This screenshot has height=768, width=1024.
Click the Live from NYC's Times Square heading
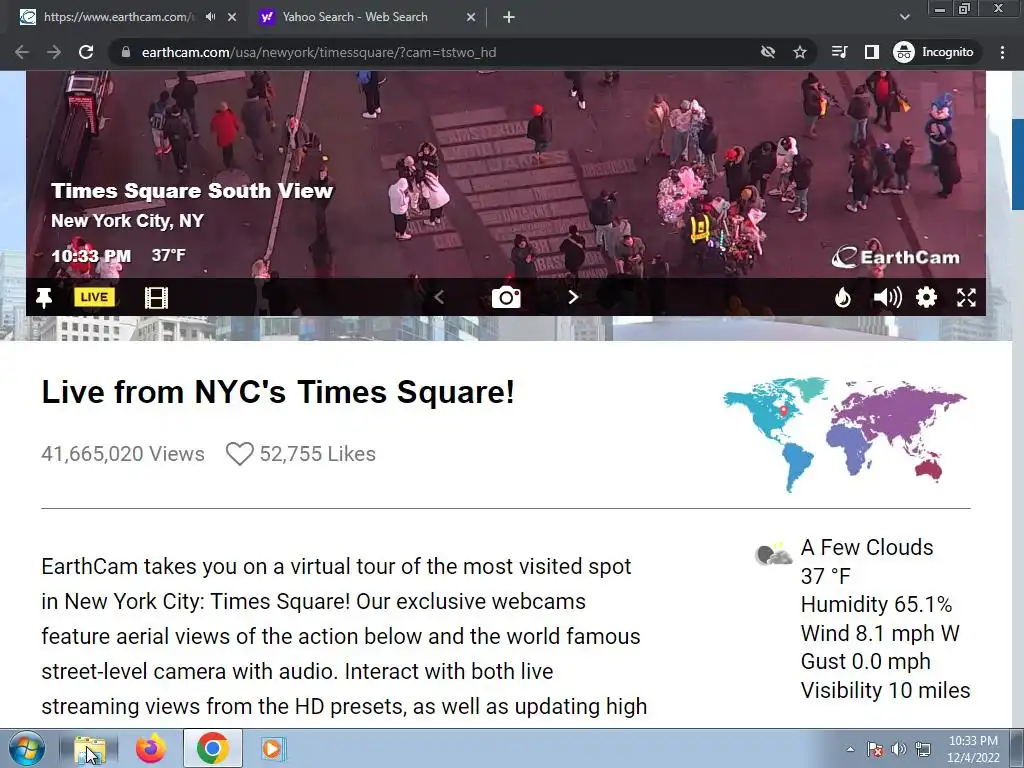click(x=278, y=392)
